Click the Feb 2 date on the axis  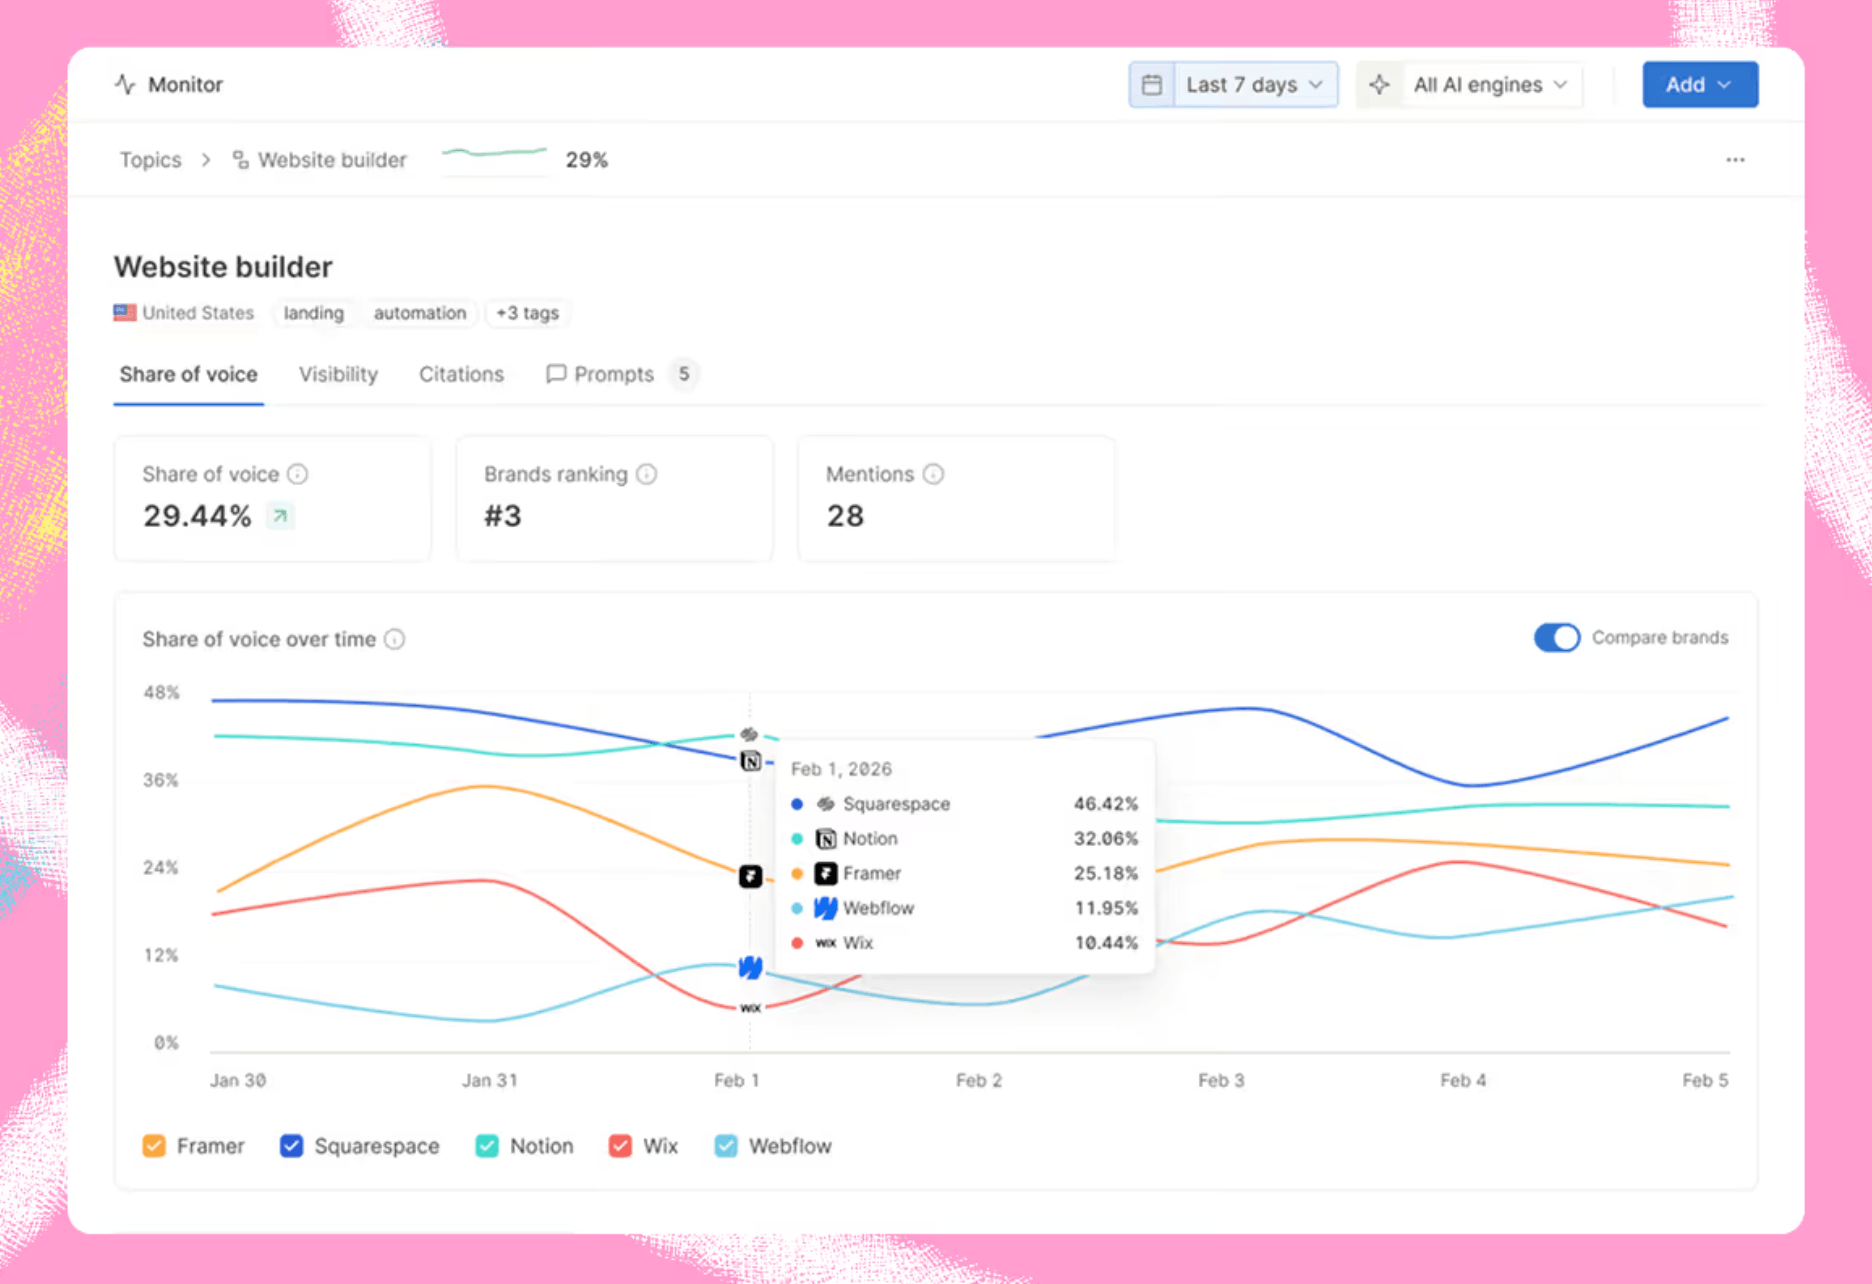[x=979, y=1080]
